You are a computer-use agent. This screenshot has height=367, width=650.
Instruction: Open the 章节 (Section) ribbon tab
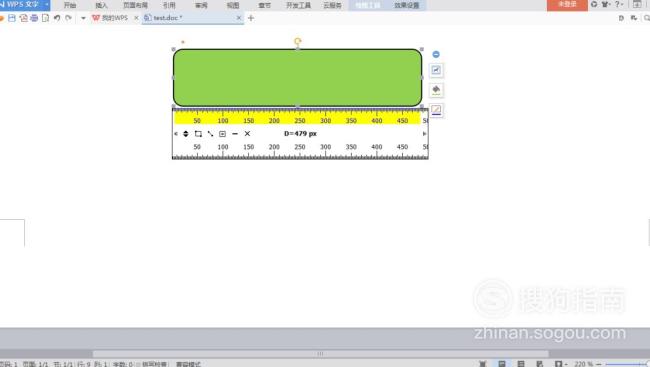pyautogui.click(x=264, y=5)
